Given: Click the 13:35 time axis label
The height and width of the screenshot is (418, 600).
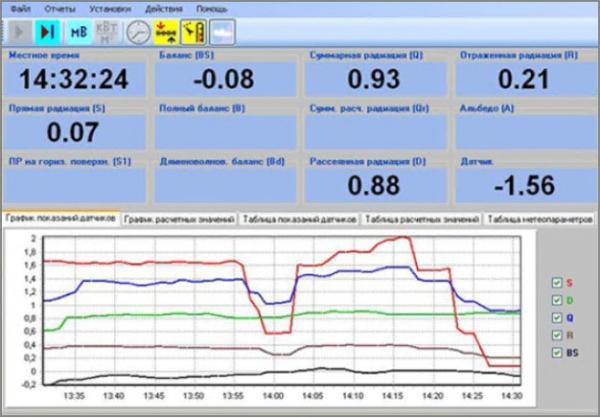Looking at the screenshot, I should point(75,395).
